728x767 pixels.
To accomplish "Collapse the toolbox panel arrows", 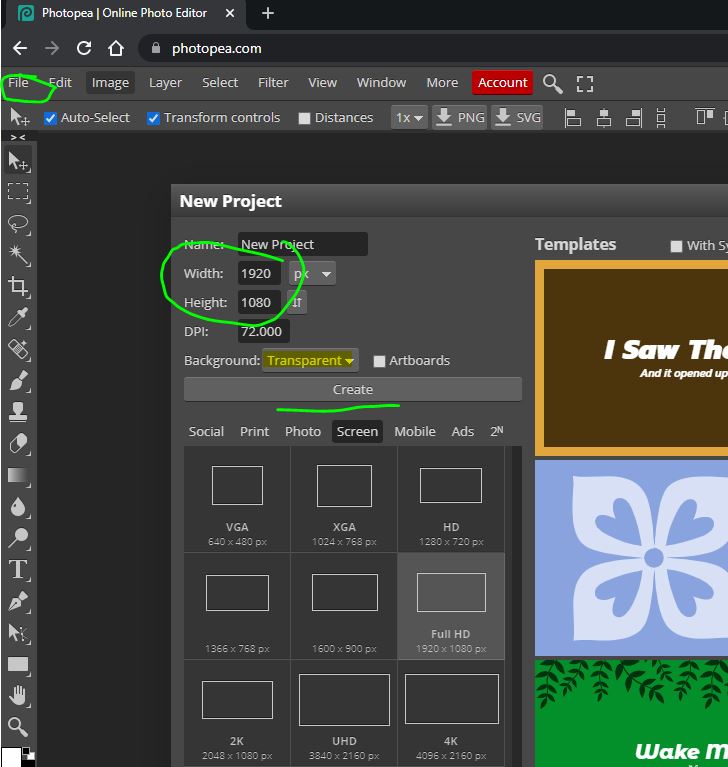I will click(x=18, y=137).
